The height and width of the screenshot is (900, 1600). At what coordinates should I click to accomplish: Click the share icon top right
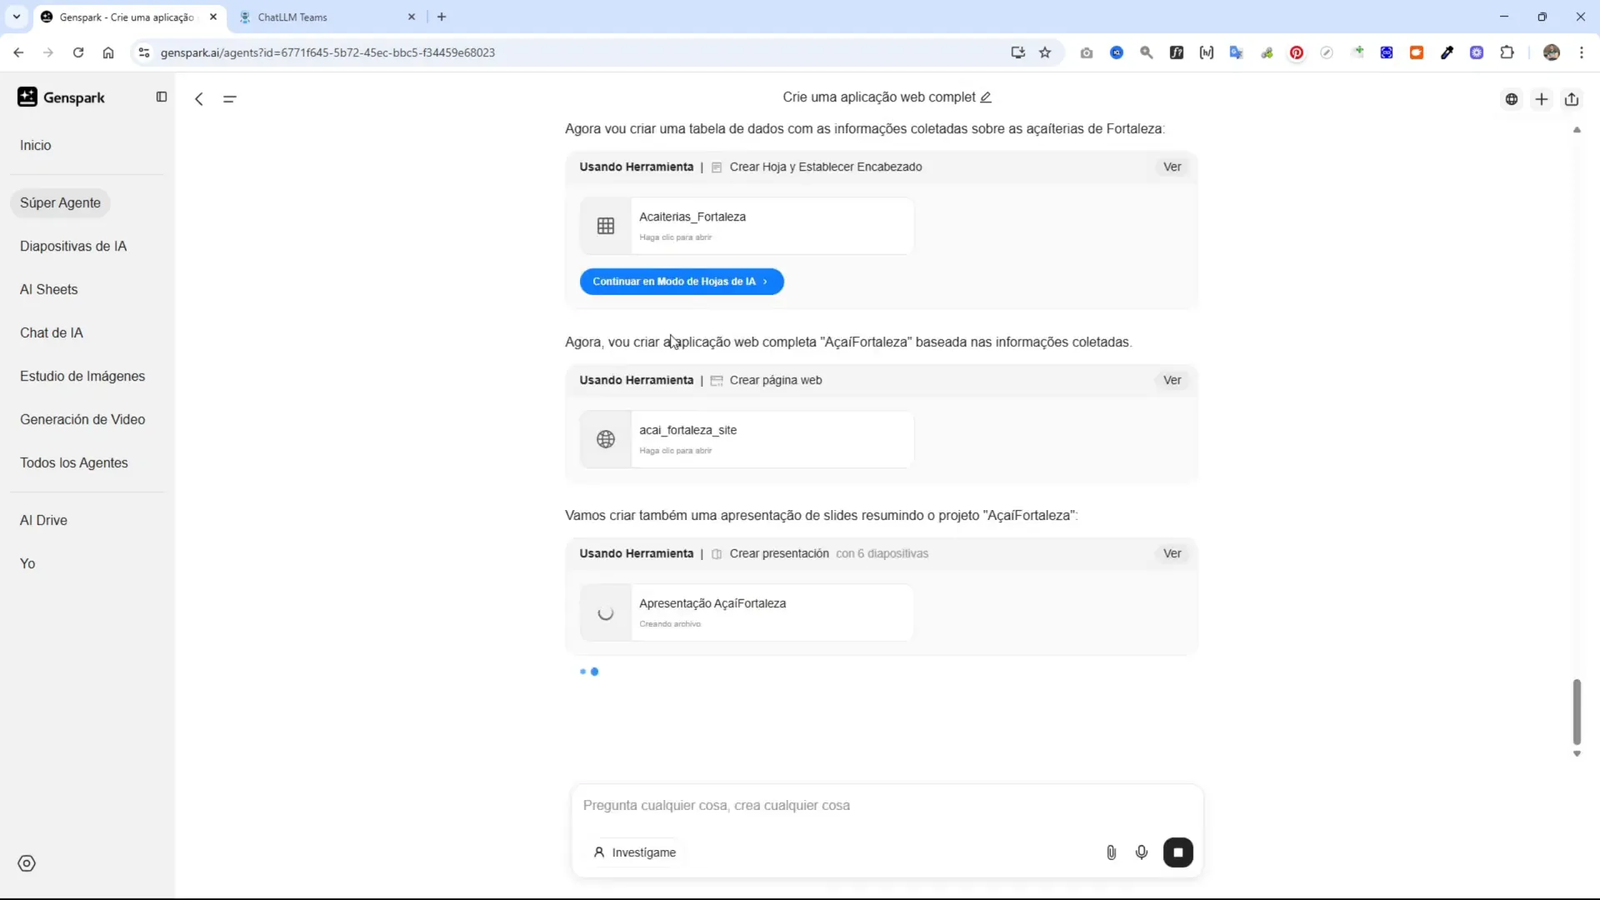point(1571,99)
